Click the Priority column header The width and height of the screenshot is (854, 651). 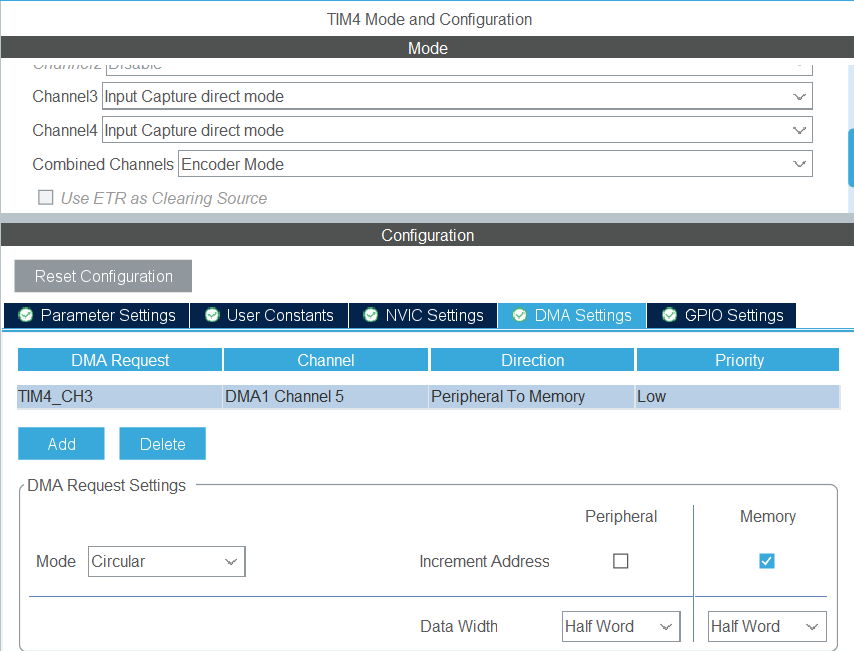(738, 360)
